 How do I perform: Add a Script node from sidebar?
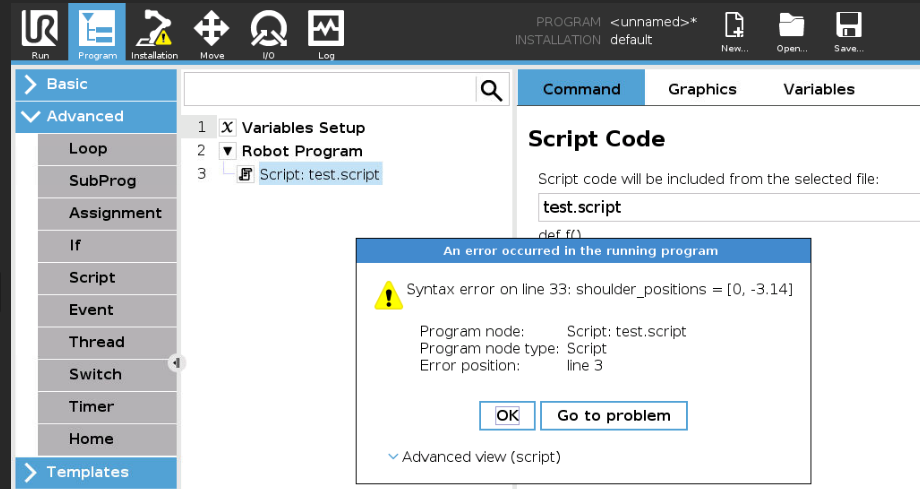click(107, 278)
